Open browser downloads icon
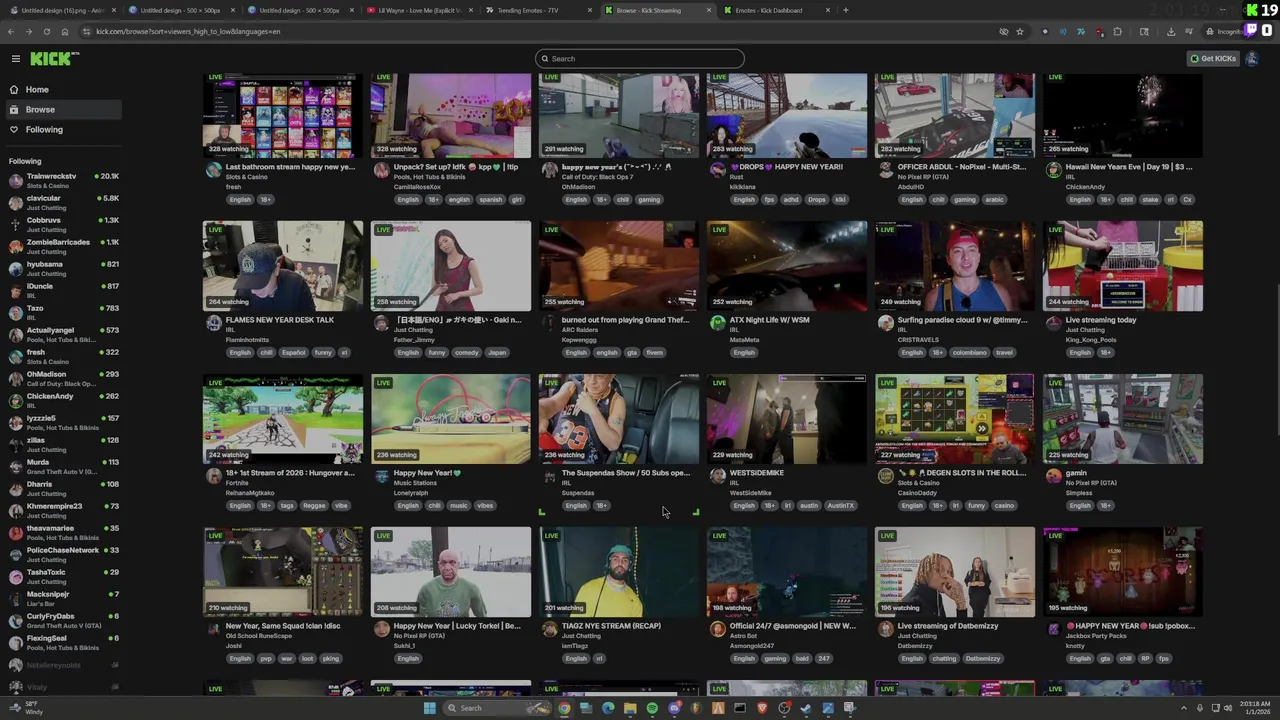1280x720 pixels. (1171, 32)
